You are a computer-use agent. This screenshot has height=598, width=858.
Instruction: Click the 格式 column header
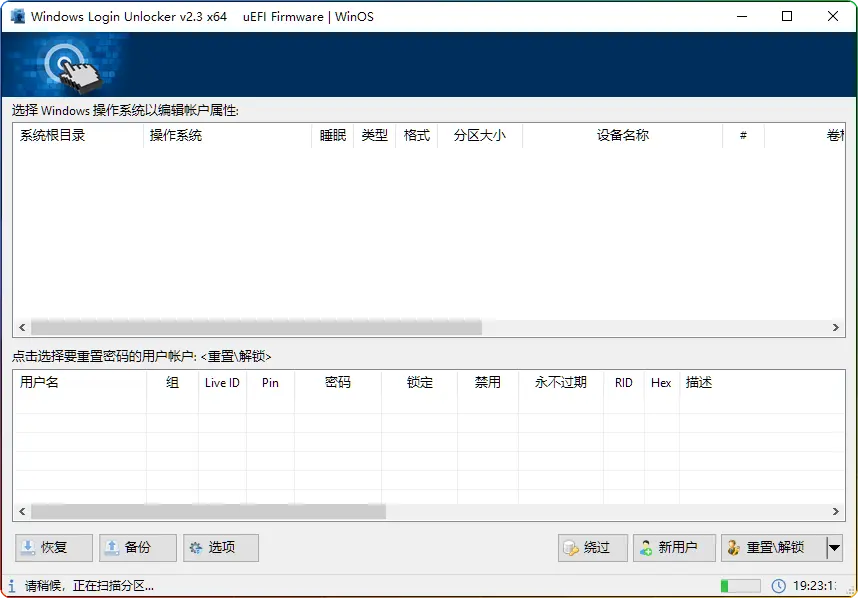(416, 135)
